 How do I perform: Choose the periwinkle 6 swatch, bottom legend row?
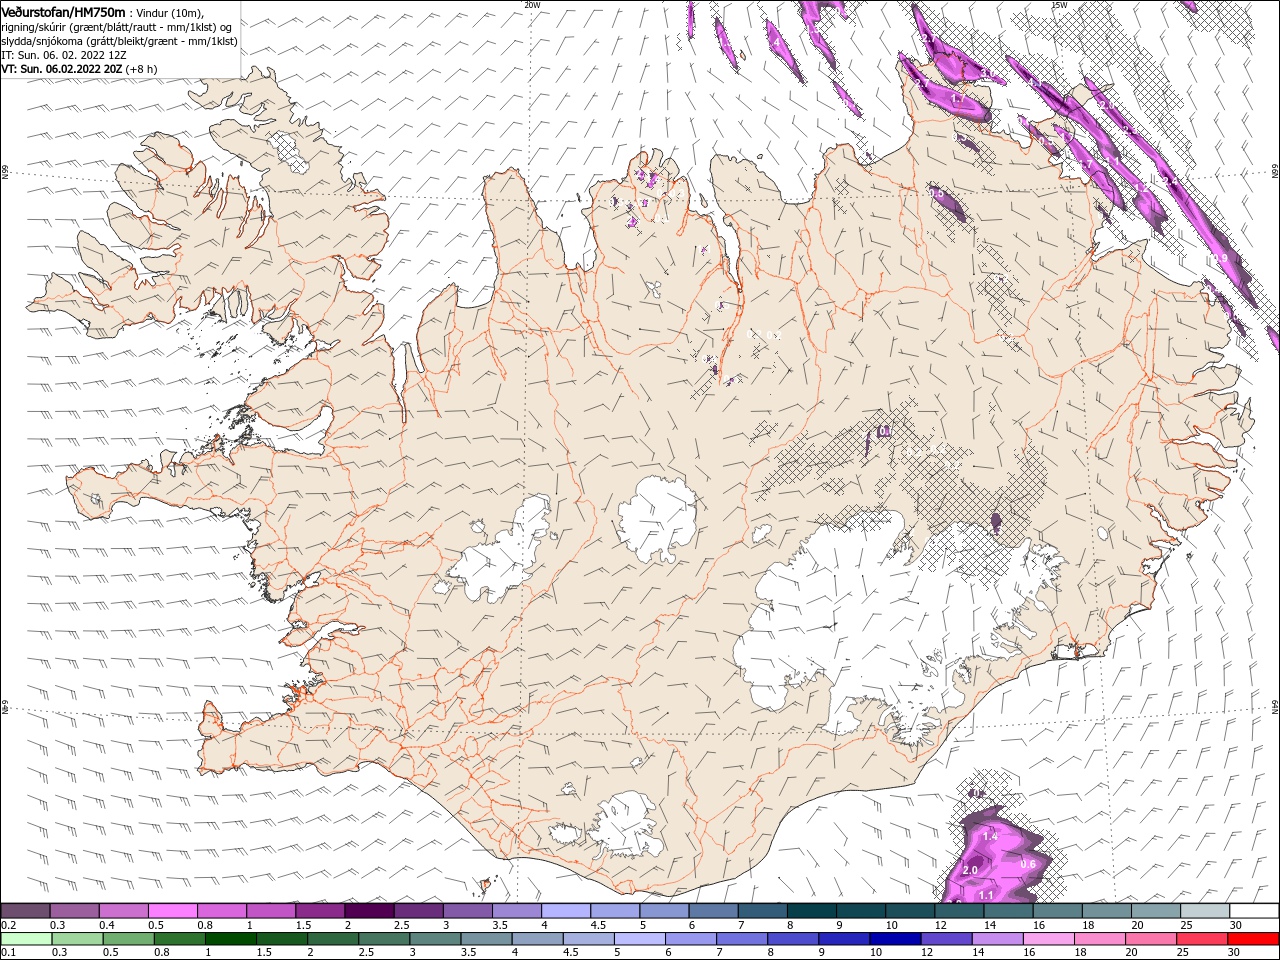[691, 939]
